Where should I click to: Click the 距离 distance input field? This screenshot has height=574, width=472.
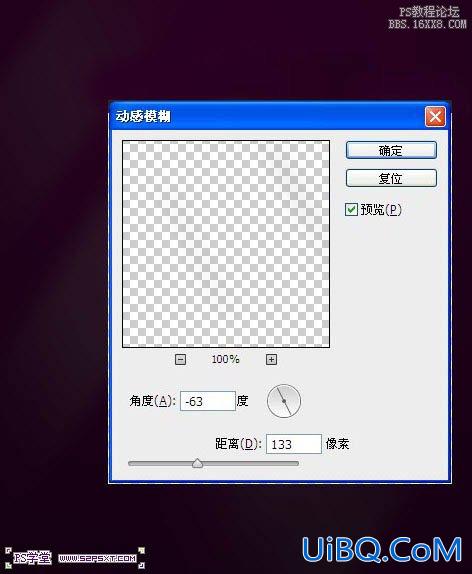[x=294, y=444]
